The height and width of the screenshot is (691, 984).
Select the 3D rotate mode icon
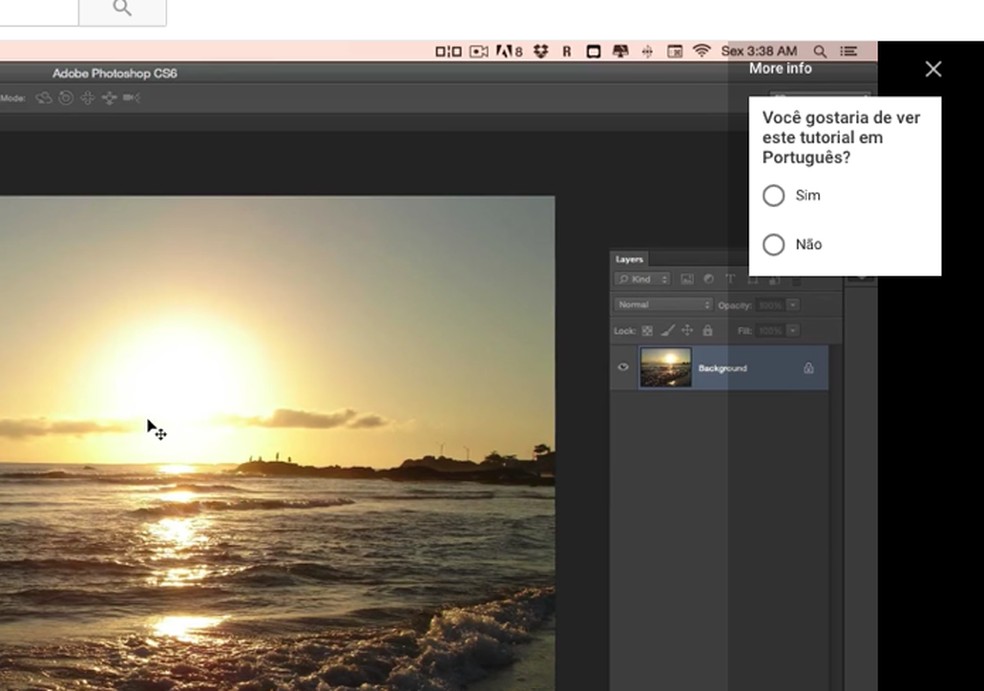tap(44, 98)
